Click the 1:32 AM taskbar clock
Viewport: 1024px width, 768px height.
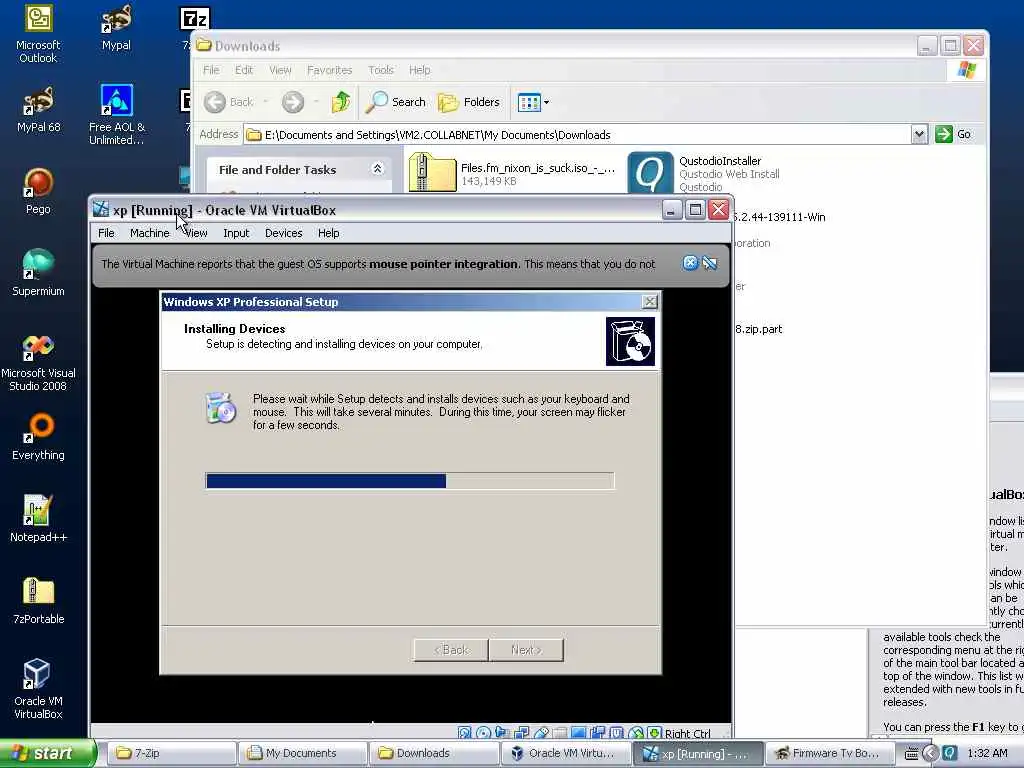click(987, 754)
